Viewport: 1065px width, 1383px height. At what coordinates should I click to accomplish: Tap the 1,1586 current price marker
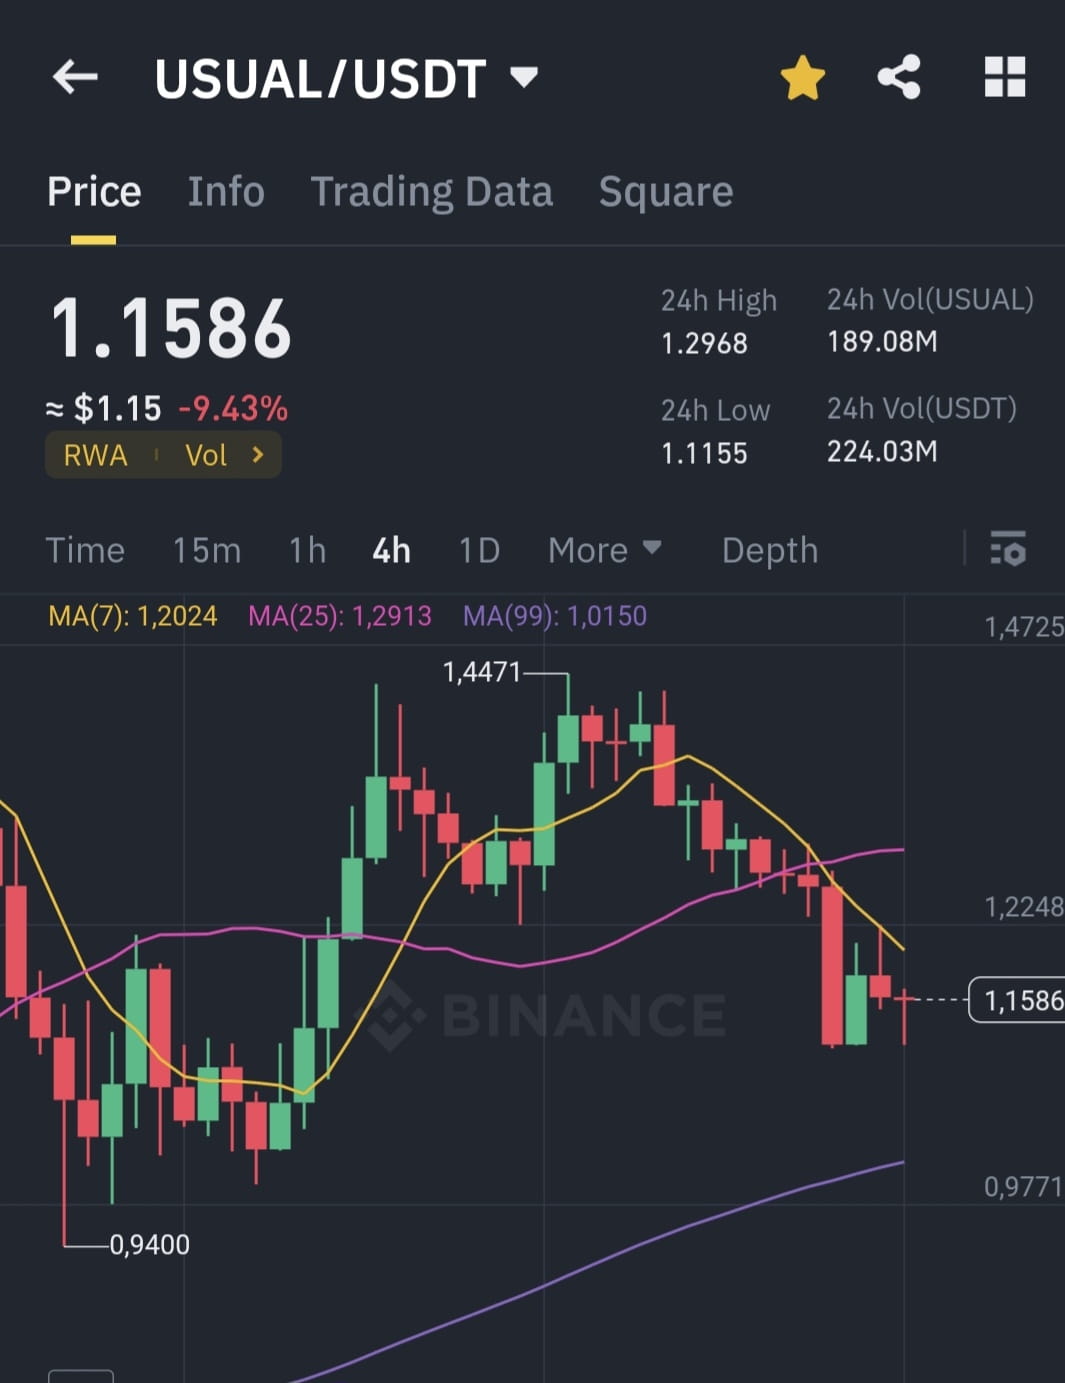(x=1018, y=1000)
